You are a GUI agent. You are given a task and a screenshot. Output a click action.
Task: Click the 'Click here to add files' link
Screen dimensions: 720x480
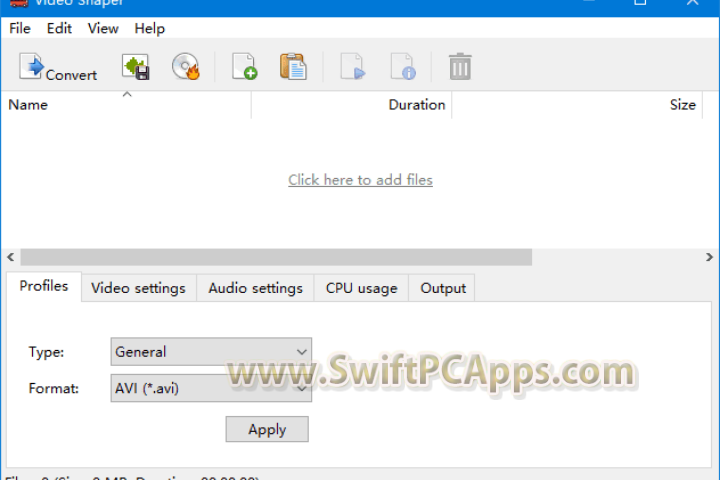pyautogui.click(x=360, y=180)
